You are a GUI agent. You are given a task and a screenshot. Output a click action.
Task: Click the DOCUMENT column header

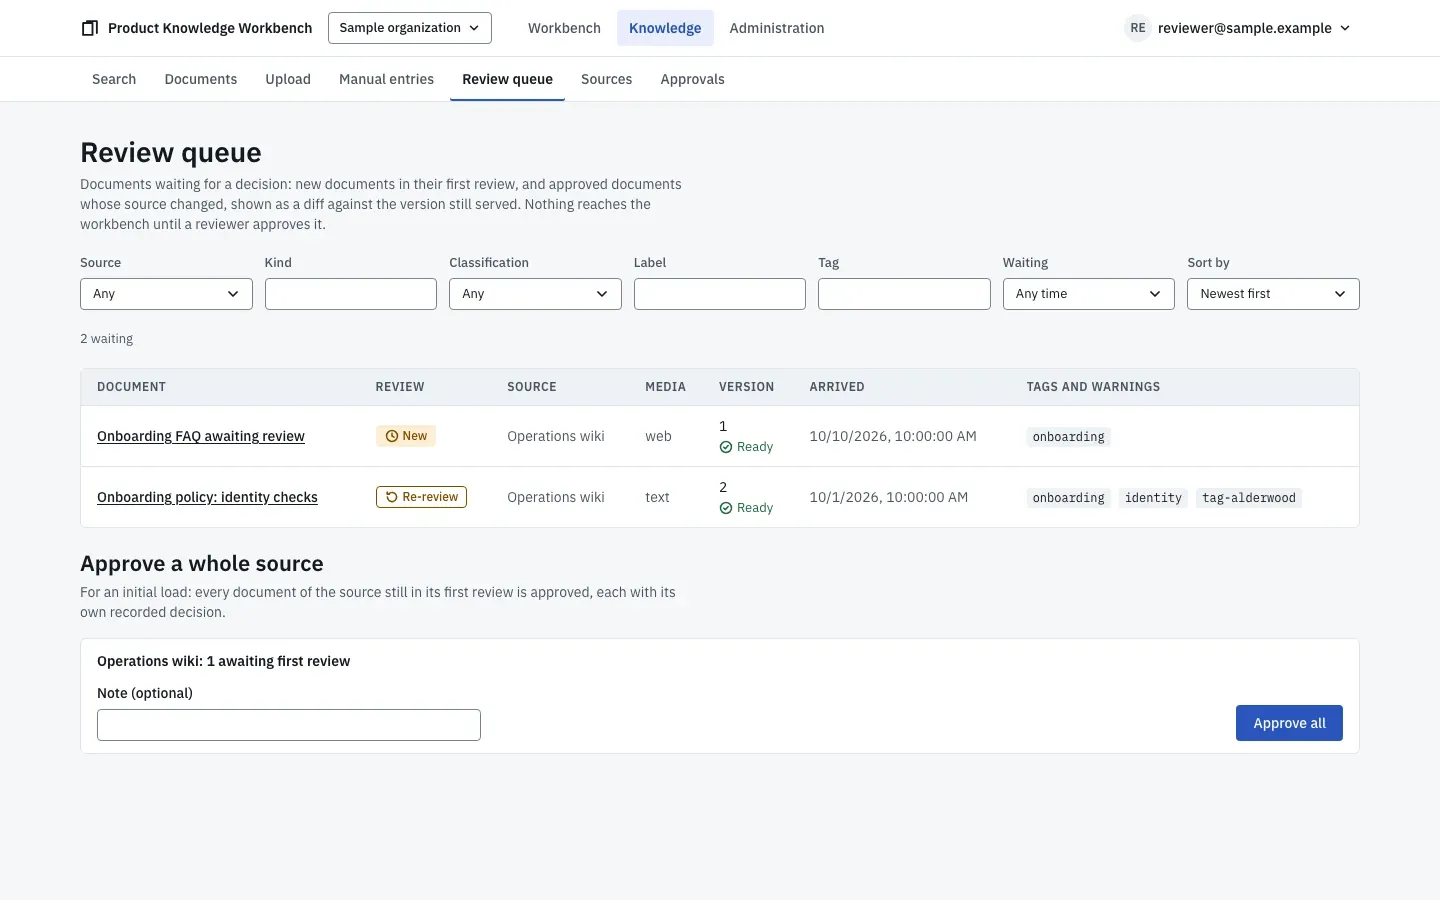131,387
